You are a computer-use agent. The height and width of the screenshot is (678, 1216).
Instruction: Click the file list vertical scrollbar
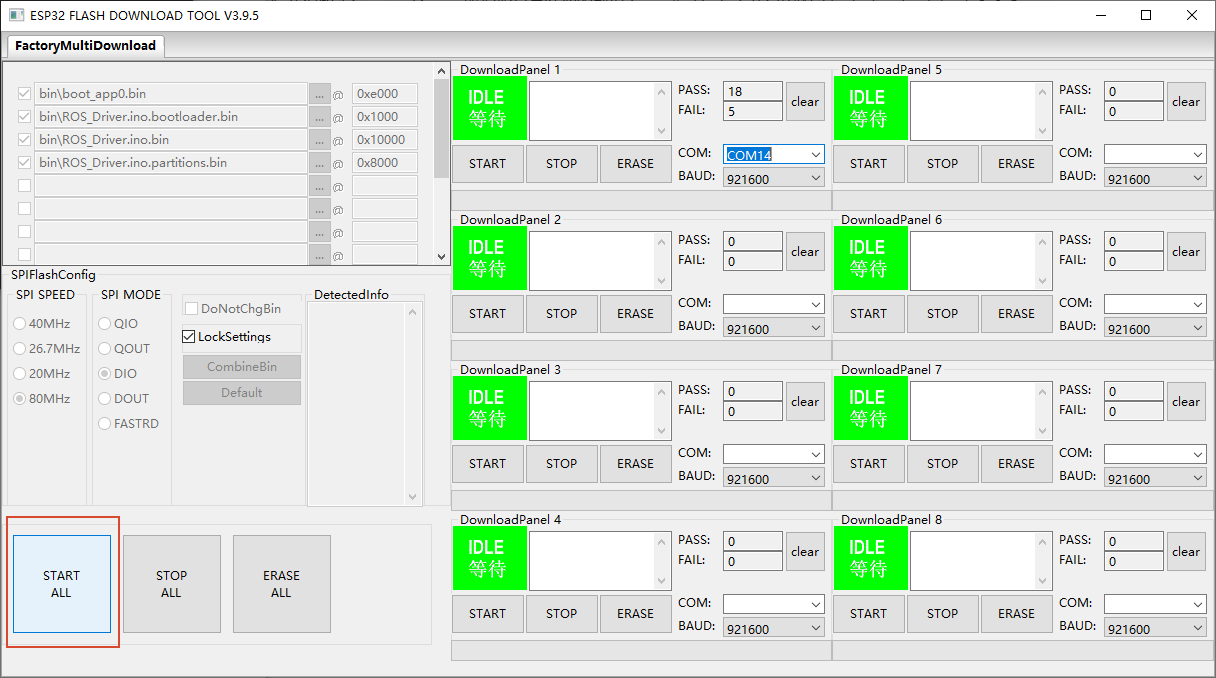(441, 164)
